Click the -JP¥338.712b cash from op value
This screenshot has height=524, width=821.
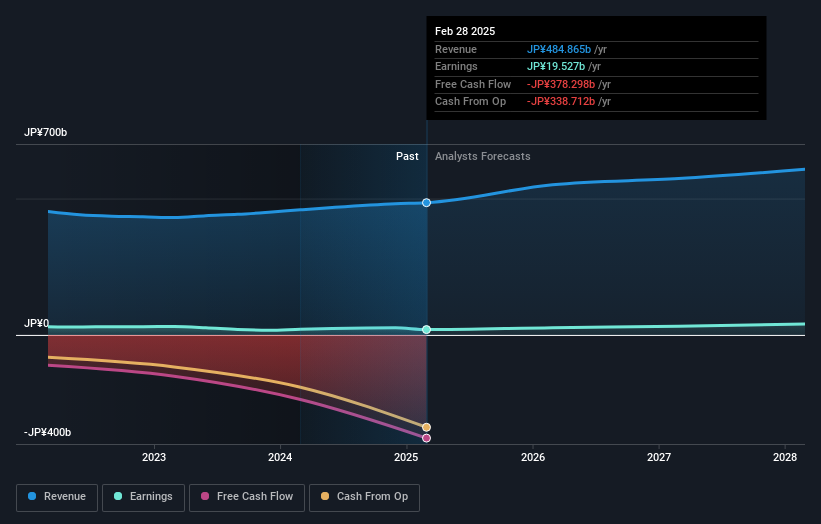pos(561,102)
